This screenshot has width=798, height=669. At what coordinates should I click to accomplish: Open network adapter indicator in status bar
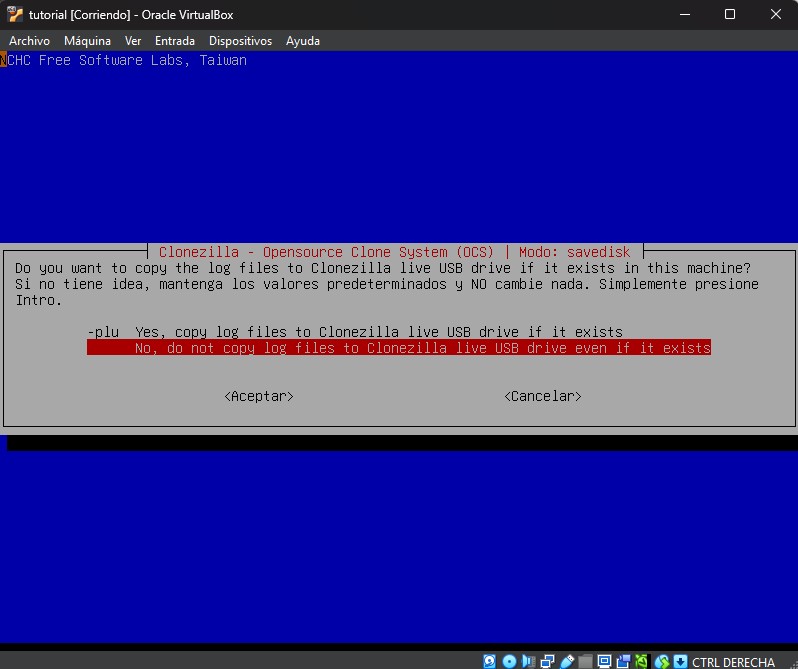pos(548,661)
